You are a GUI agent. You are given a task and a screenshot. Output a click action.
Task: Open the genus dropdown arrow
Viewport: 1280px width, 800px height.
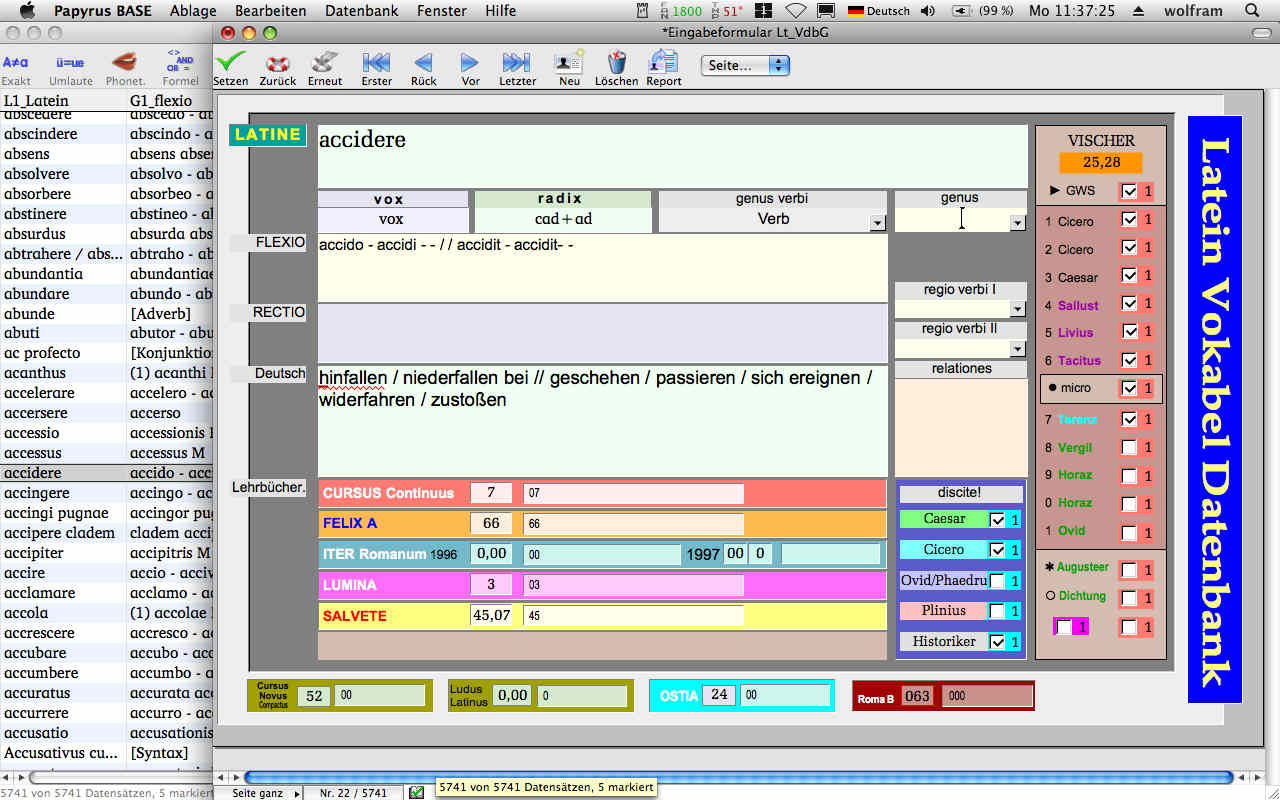[1018, 224]
